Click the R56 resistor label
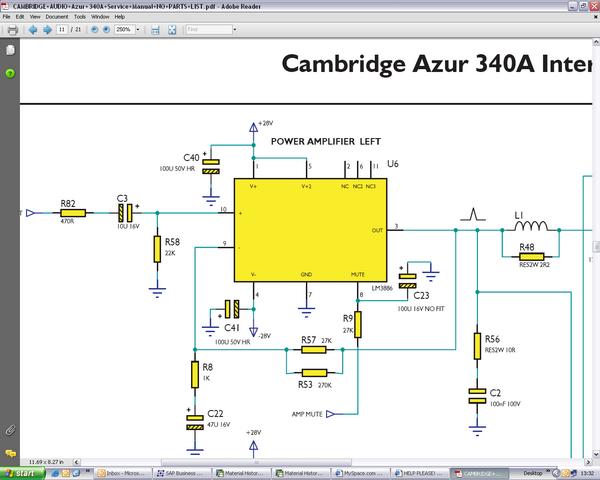 click(492, 339)
